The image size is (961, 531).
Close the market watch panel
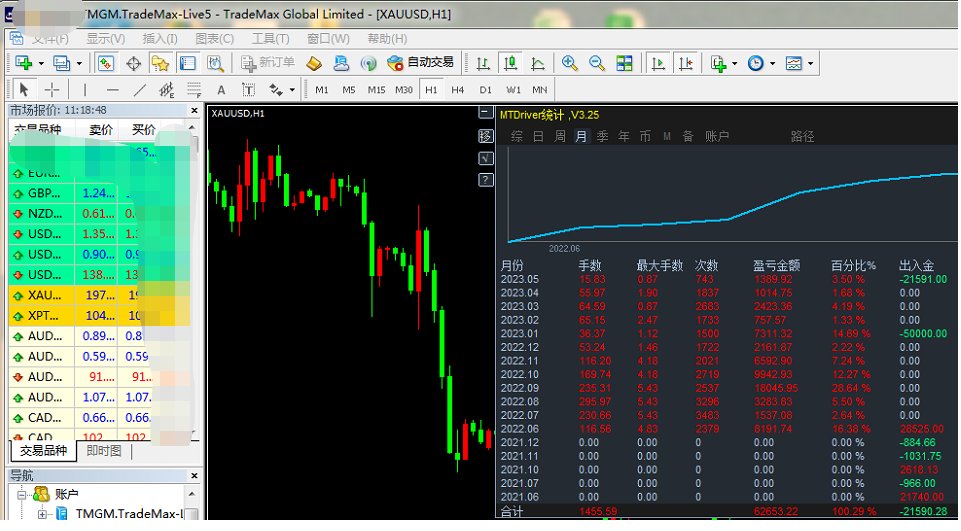click(194, 110)
